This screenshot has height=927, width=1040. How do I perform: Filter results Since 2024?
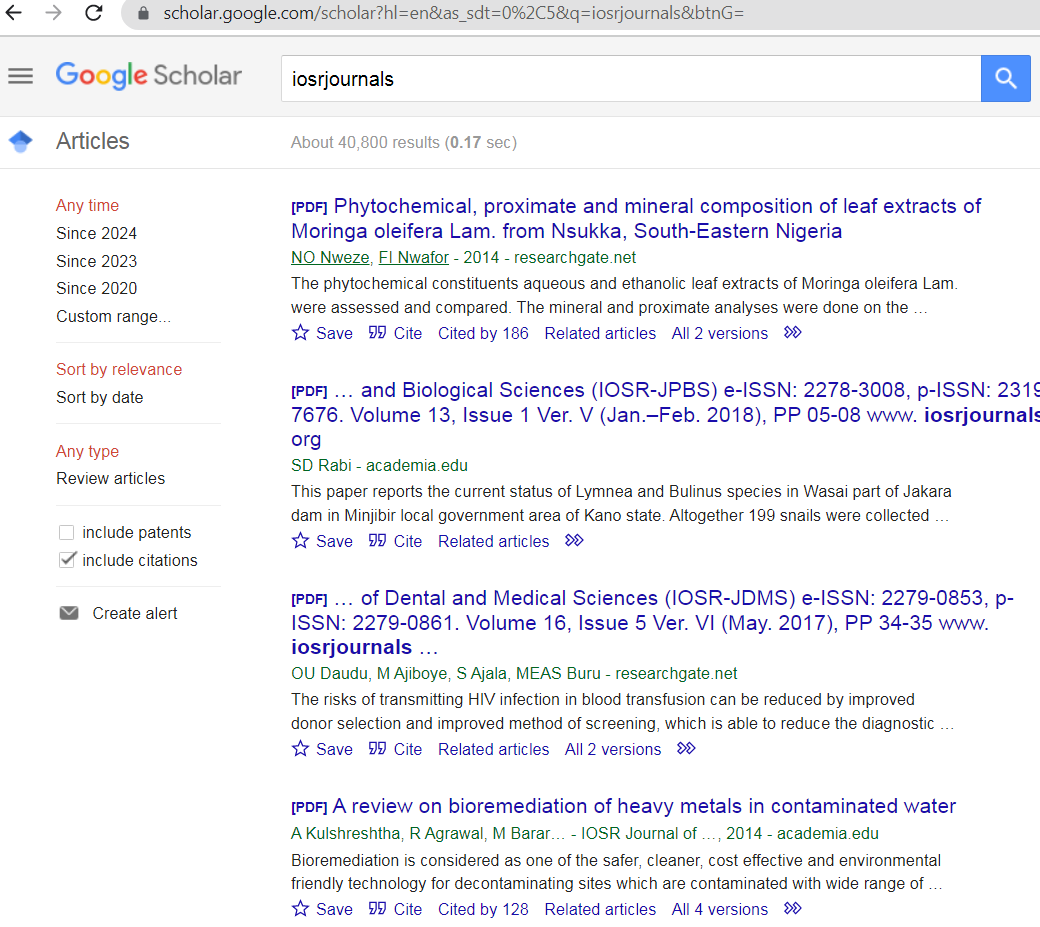click(x=97, y=233)
